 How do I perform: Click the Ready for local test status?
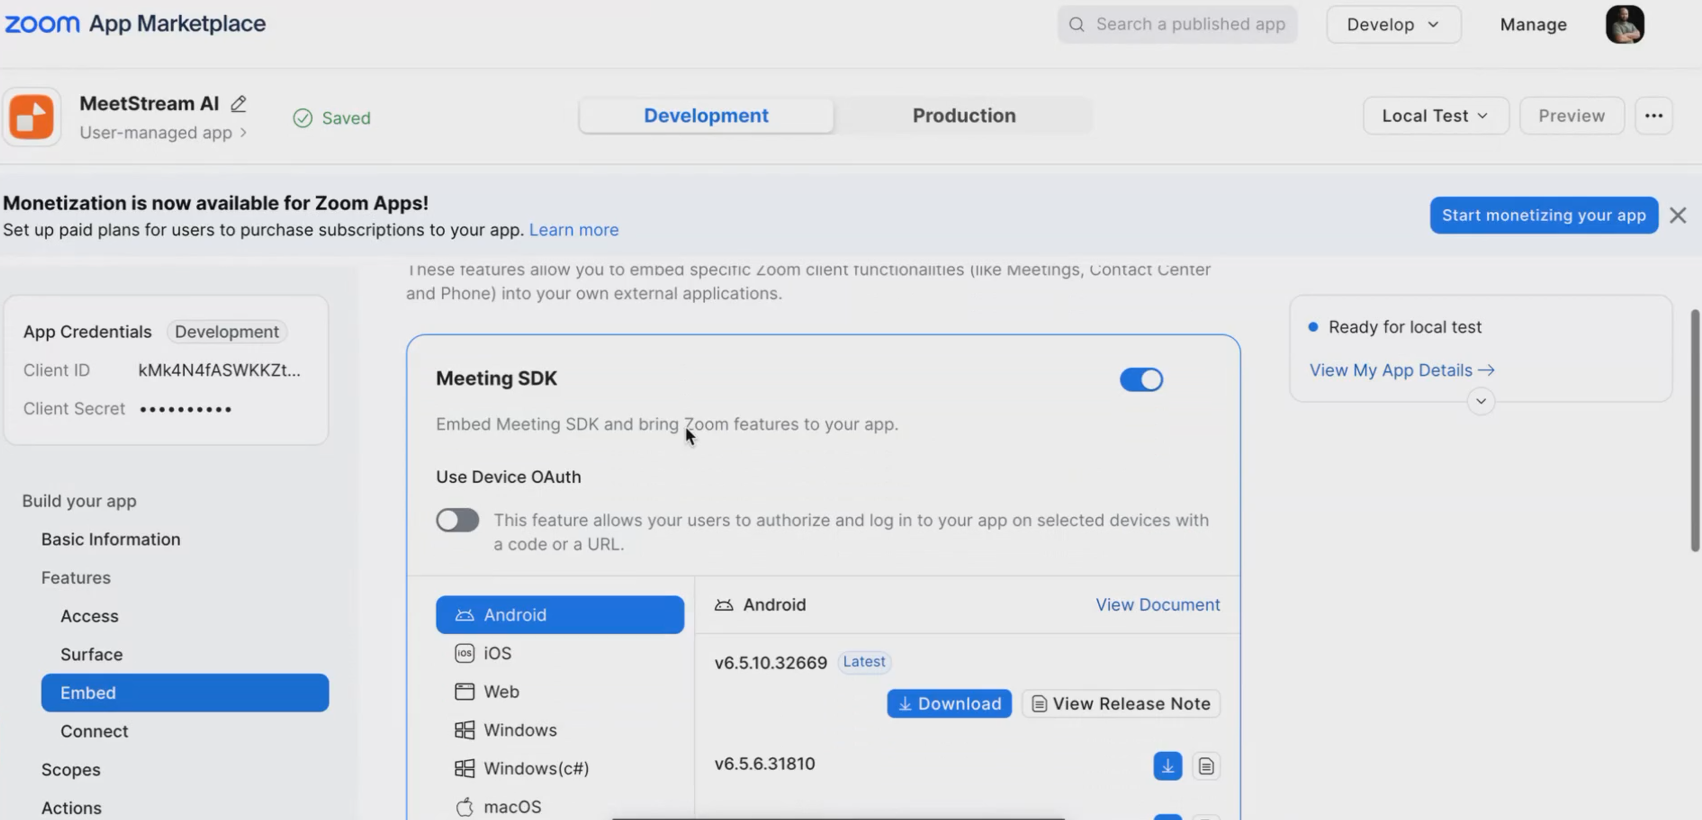pyautogui.click(x=1405, y=327)
